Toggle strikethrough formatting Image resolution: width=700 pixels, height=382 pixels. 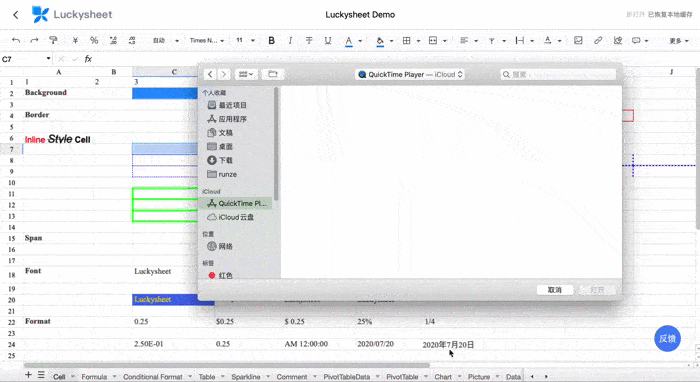click(309, 41)
